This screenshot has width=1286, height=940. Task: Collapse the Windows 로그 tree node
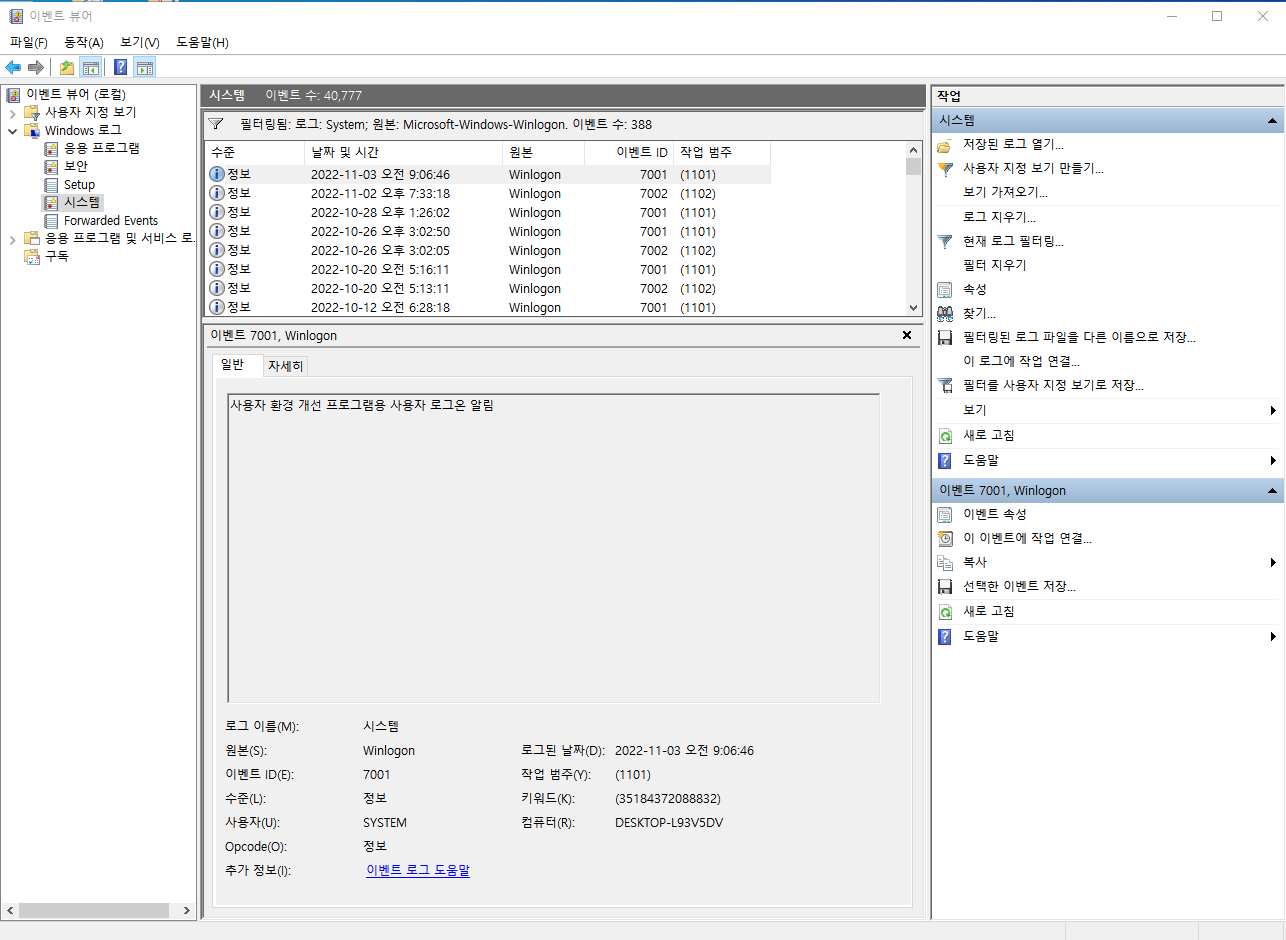tap(12, 130)
